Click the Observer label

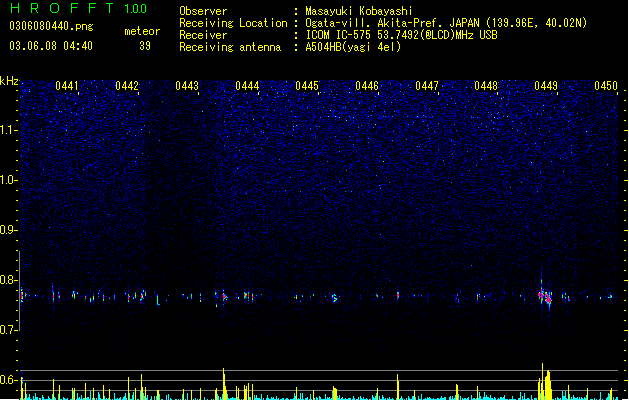point(203,11)
